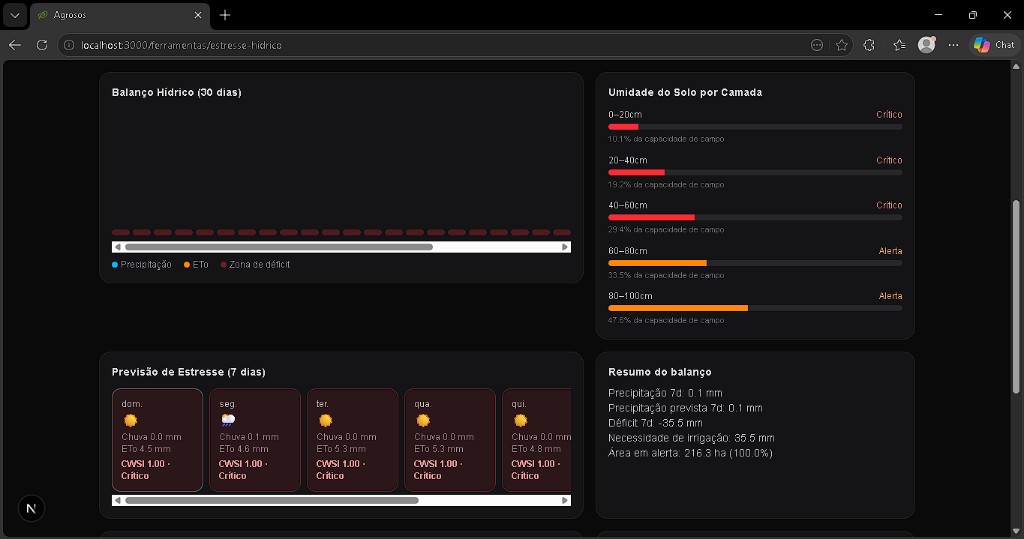
Task: Reload the current page
Action: [x=42, y=45]
